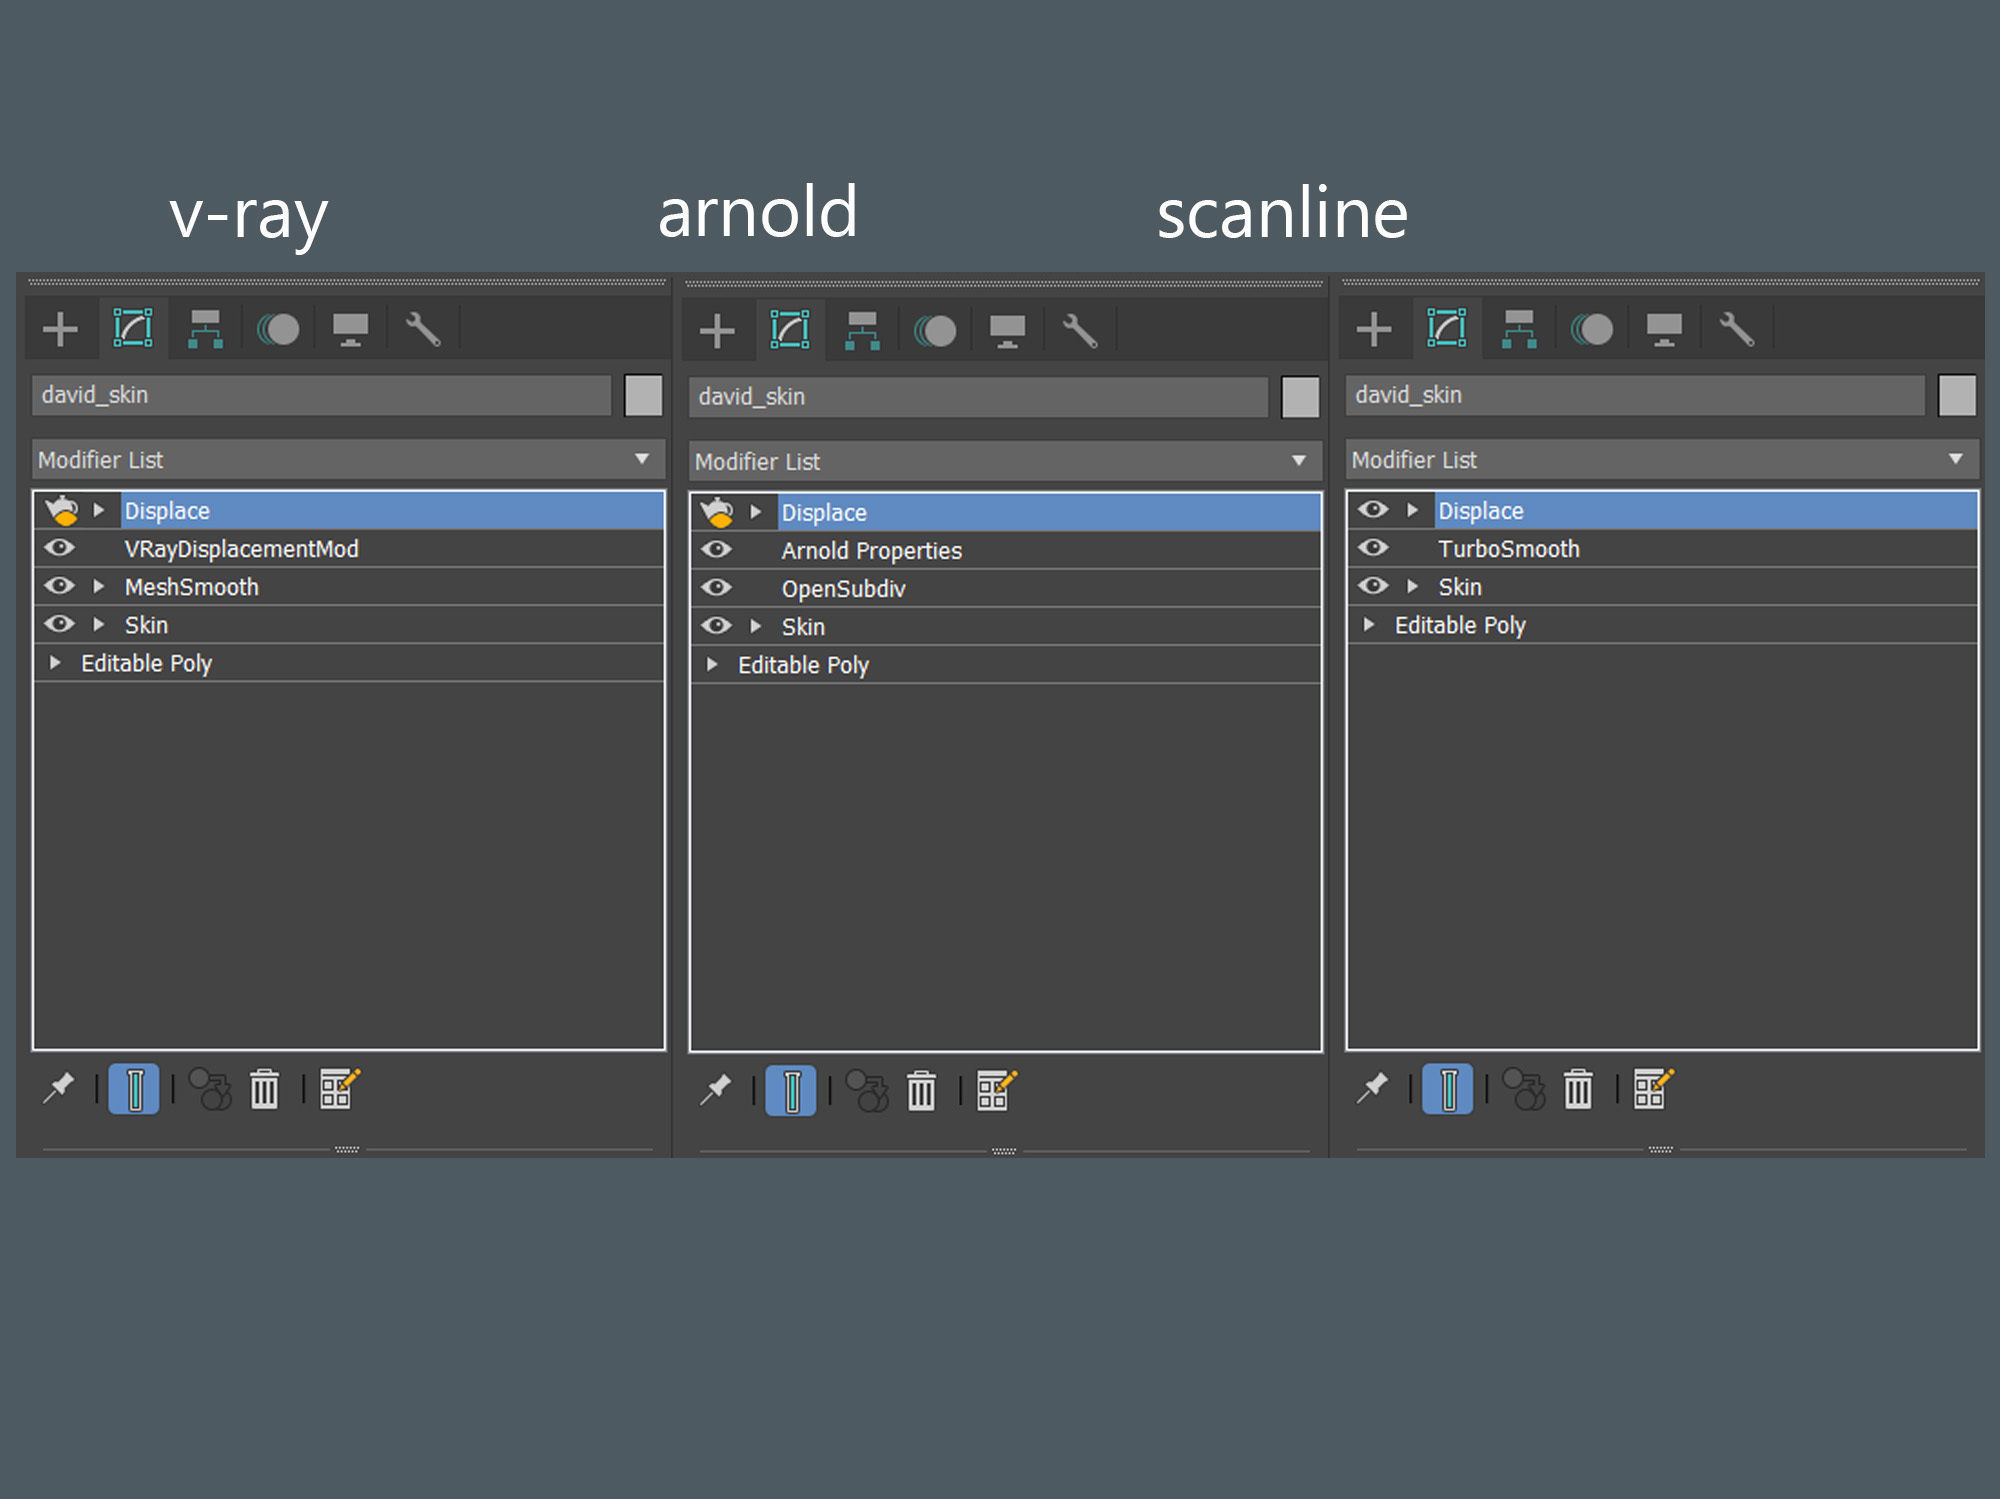Open Motion tab in arnold panel
Viewport: 2000px width, 1499px height.
coord(935,330)
